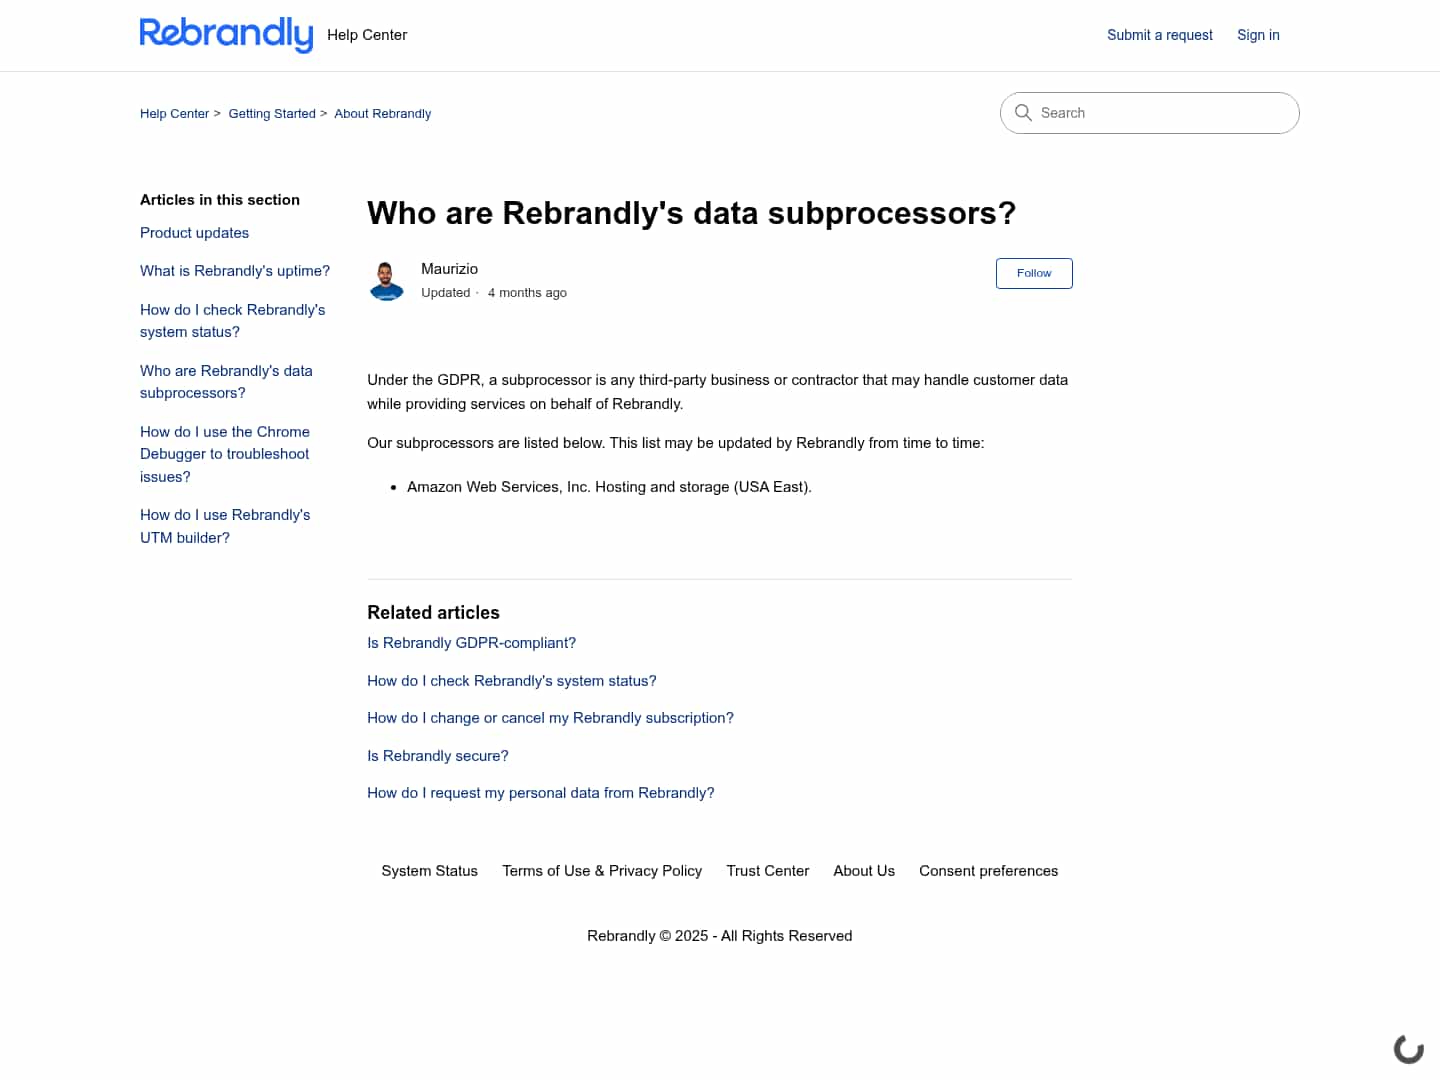Open Product updates article
This screenshot has height=1080, width=1440.
tap(194, 233)
